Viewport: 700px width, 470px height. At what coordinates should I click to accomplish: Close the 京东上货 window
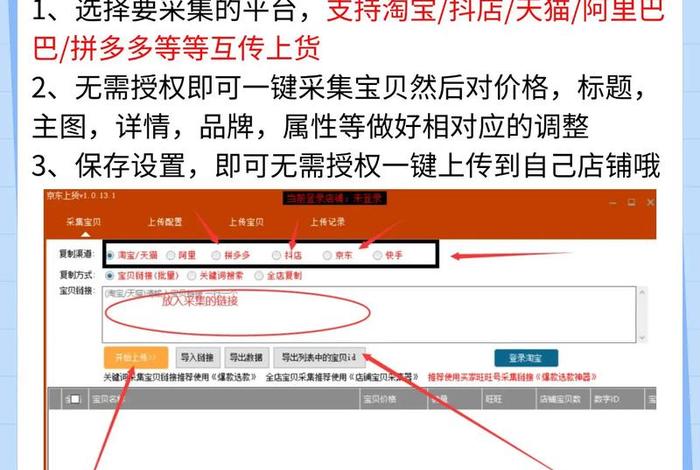point(650,203)
